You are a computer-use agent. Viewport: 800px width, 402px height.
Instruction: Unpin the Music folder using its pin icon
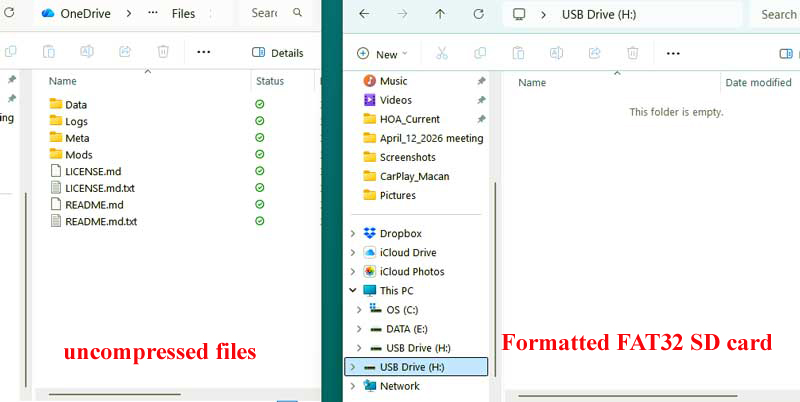pyautogui.click(x=481, y=81)
